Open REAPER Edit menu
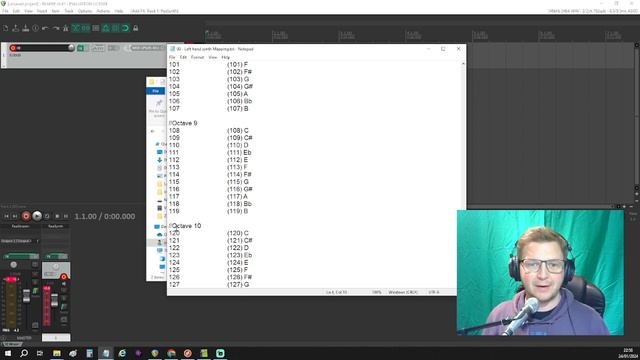Viewport: 640px width, 360px height. pyautogui.click(x=16, y=11)
